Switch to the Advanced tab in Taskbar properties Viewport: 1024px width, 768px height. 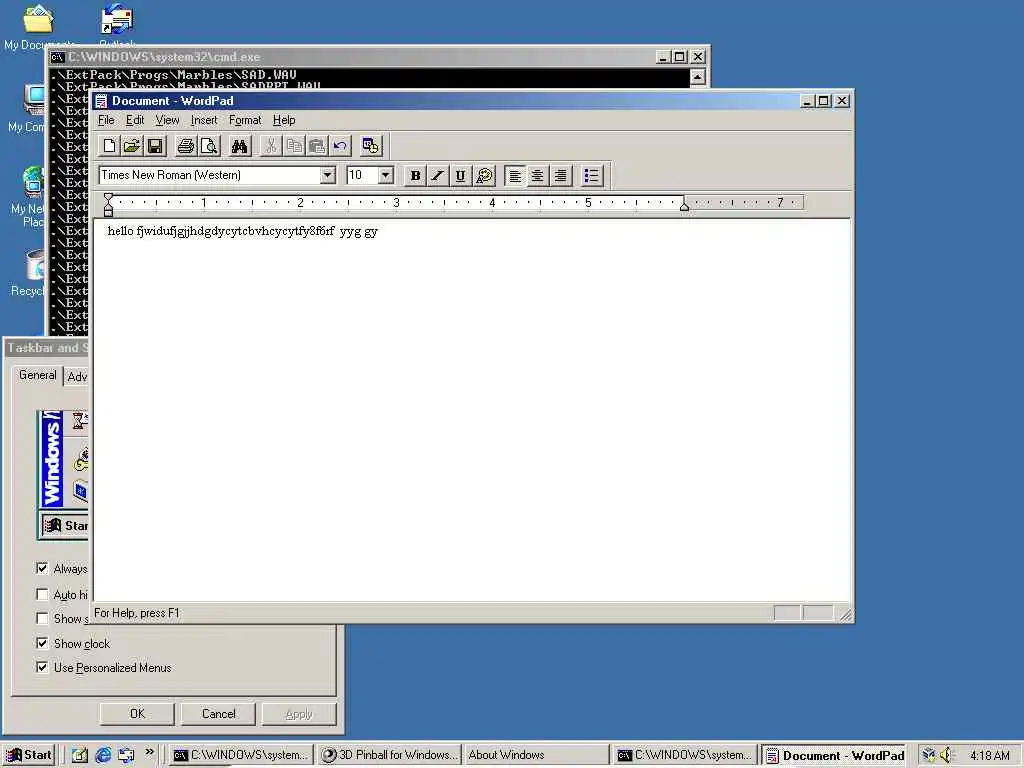(76, 377)
